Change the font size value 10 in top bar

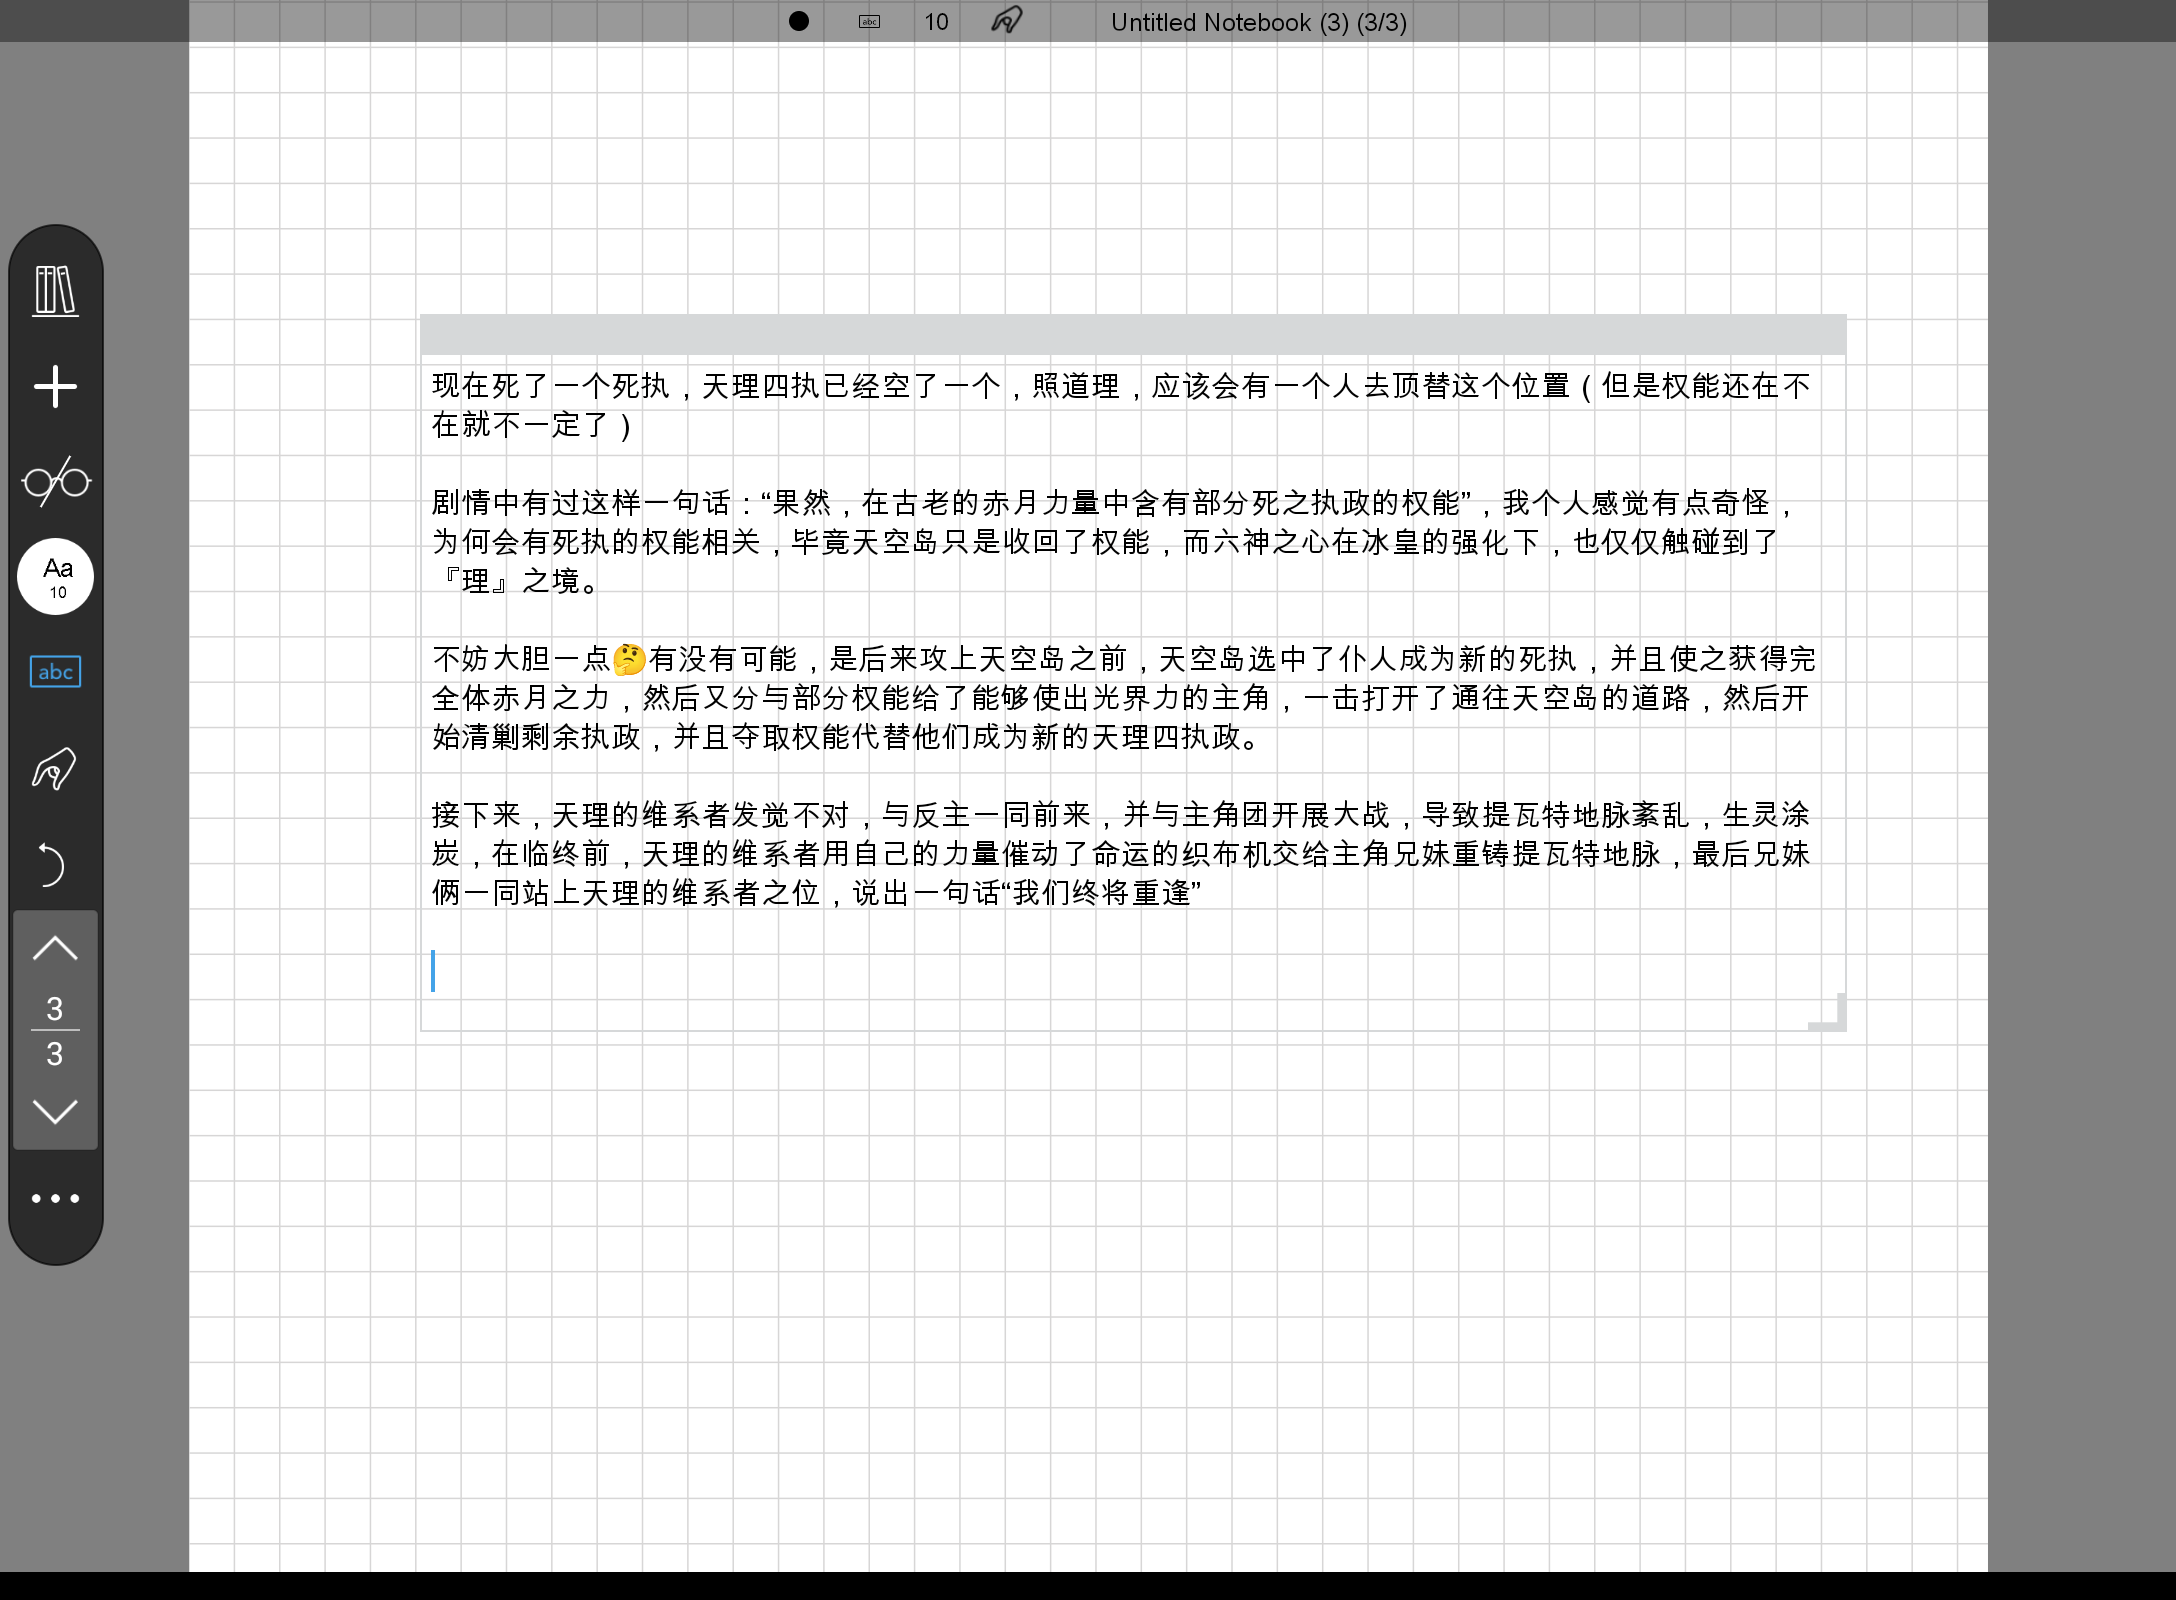(x=936, y=22)
